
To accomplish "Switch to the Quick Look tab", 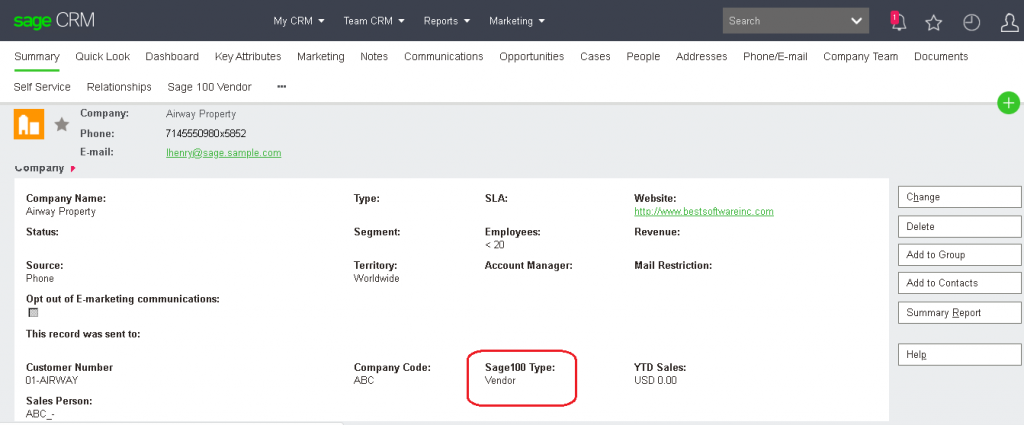I will coord(103,57).
